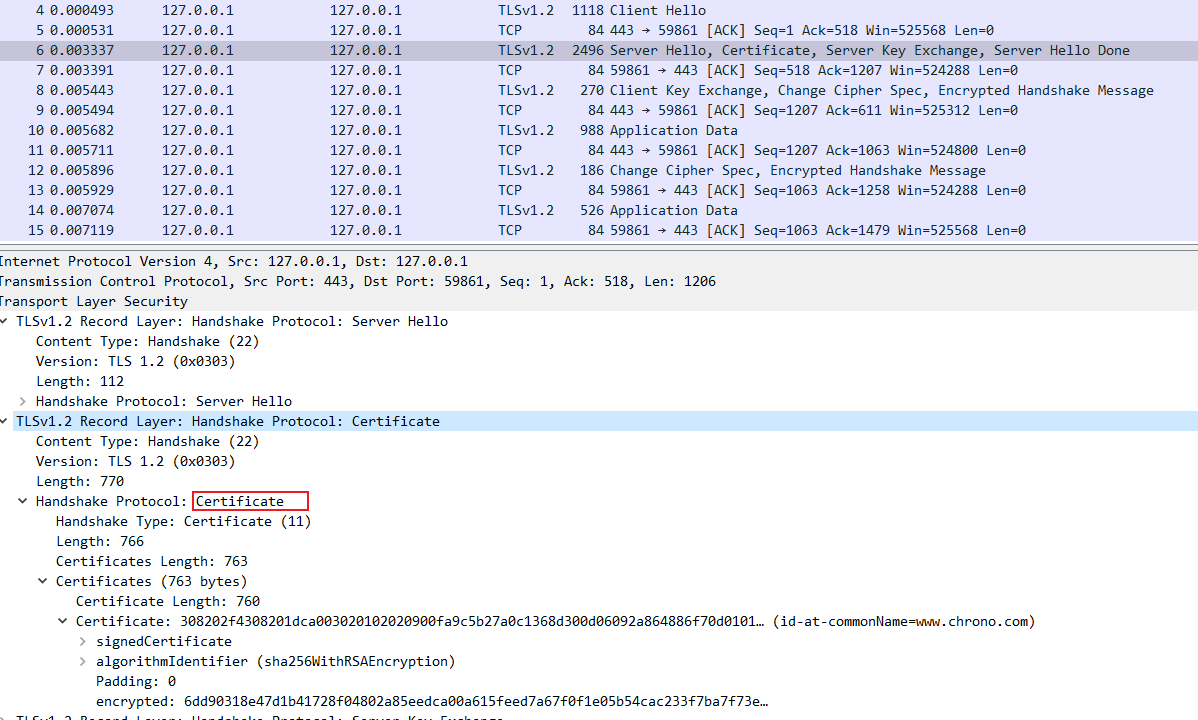Select packet 6 Server Hello, Certificate row
This screenshot has width=1198, height=720.
(600, 50)
